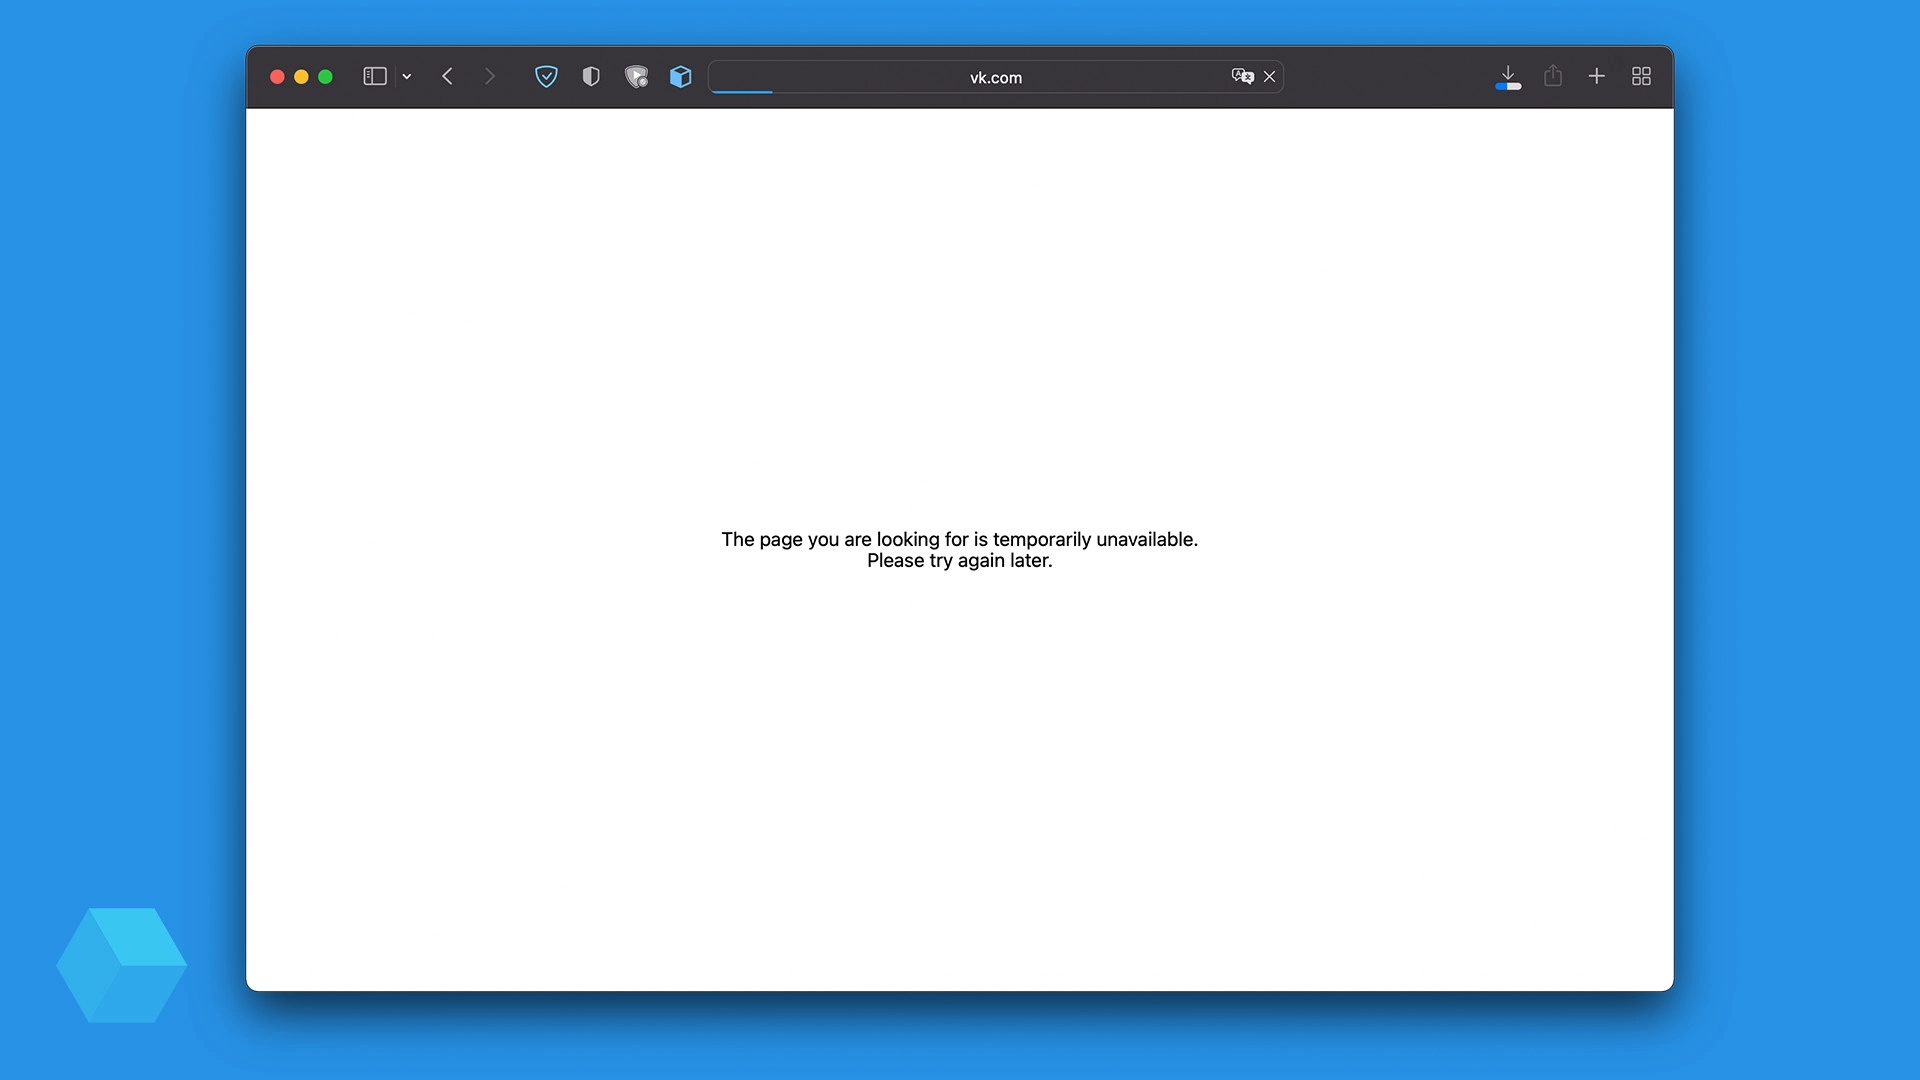Minimize the window with yellow button

(x=301, y=77)
